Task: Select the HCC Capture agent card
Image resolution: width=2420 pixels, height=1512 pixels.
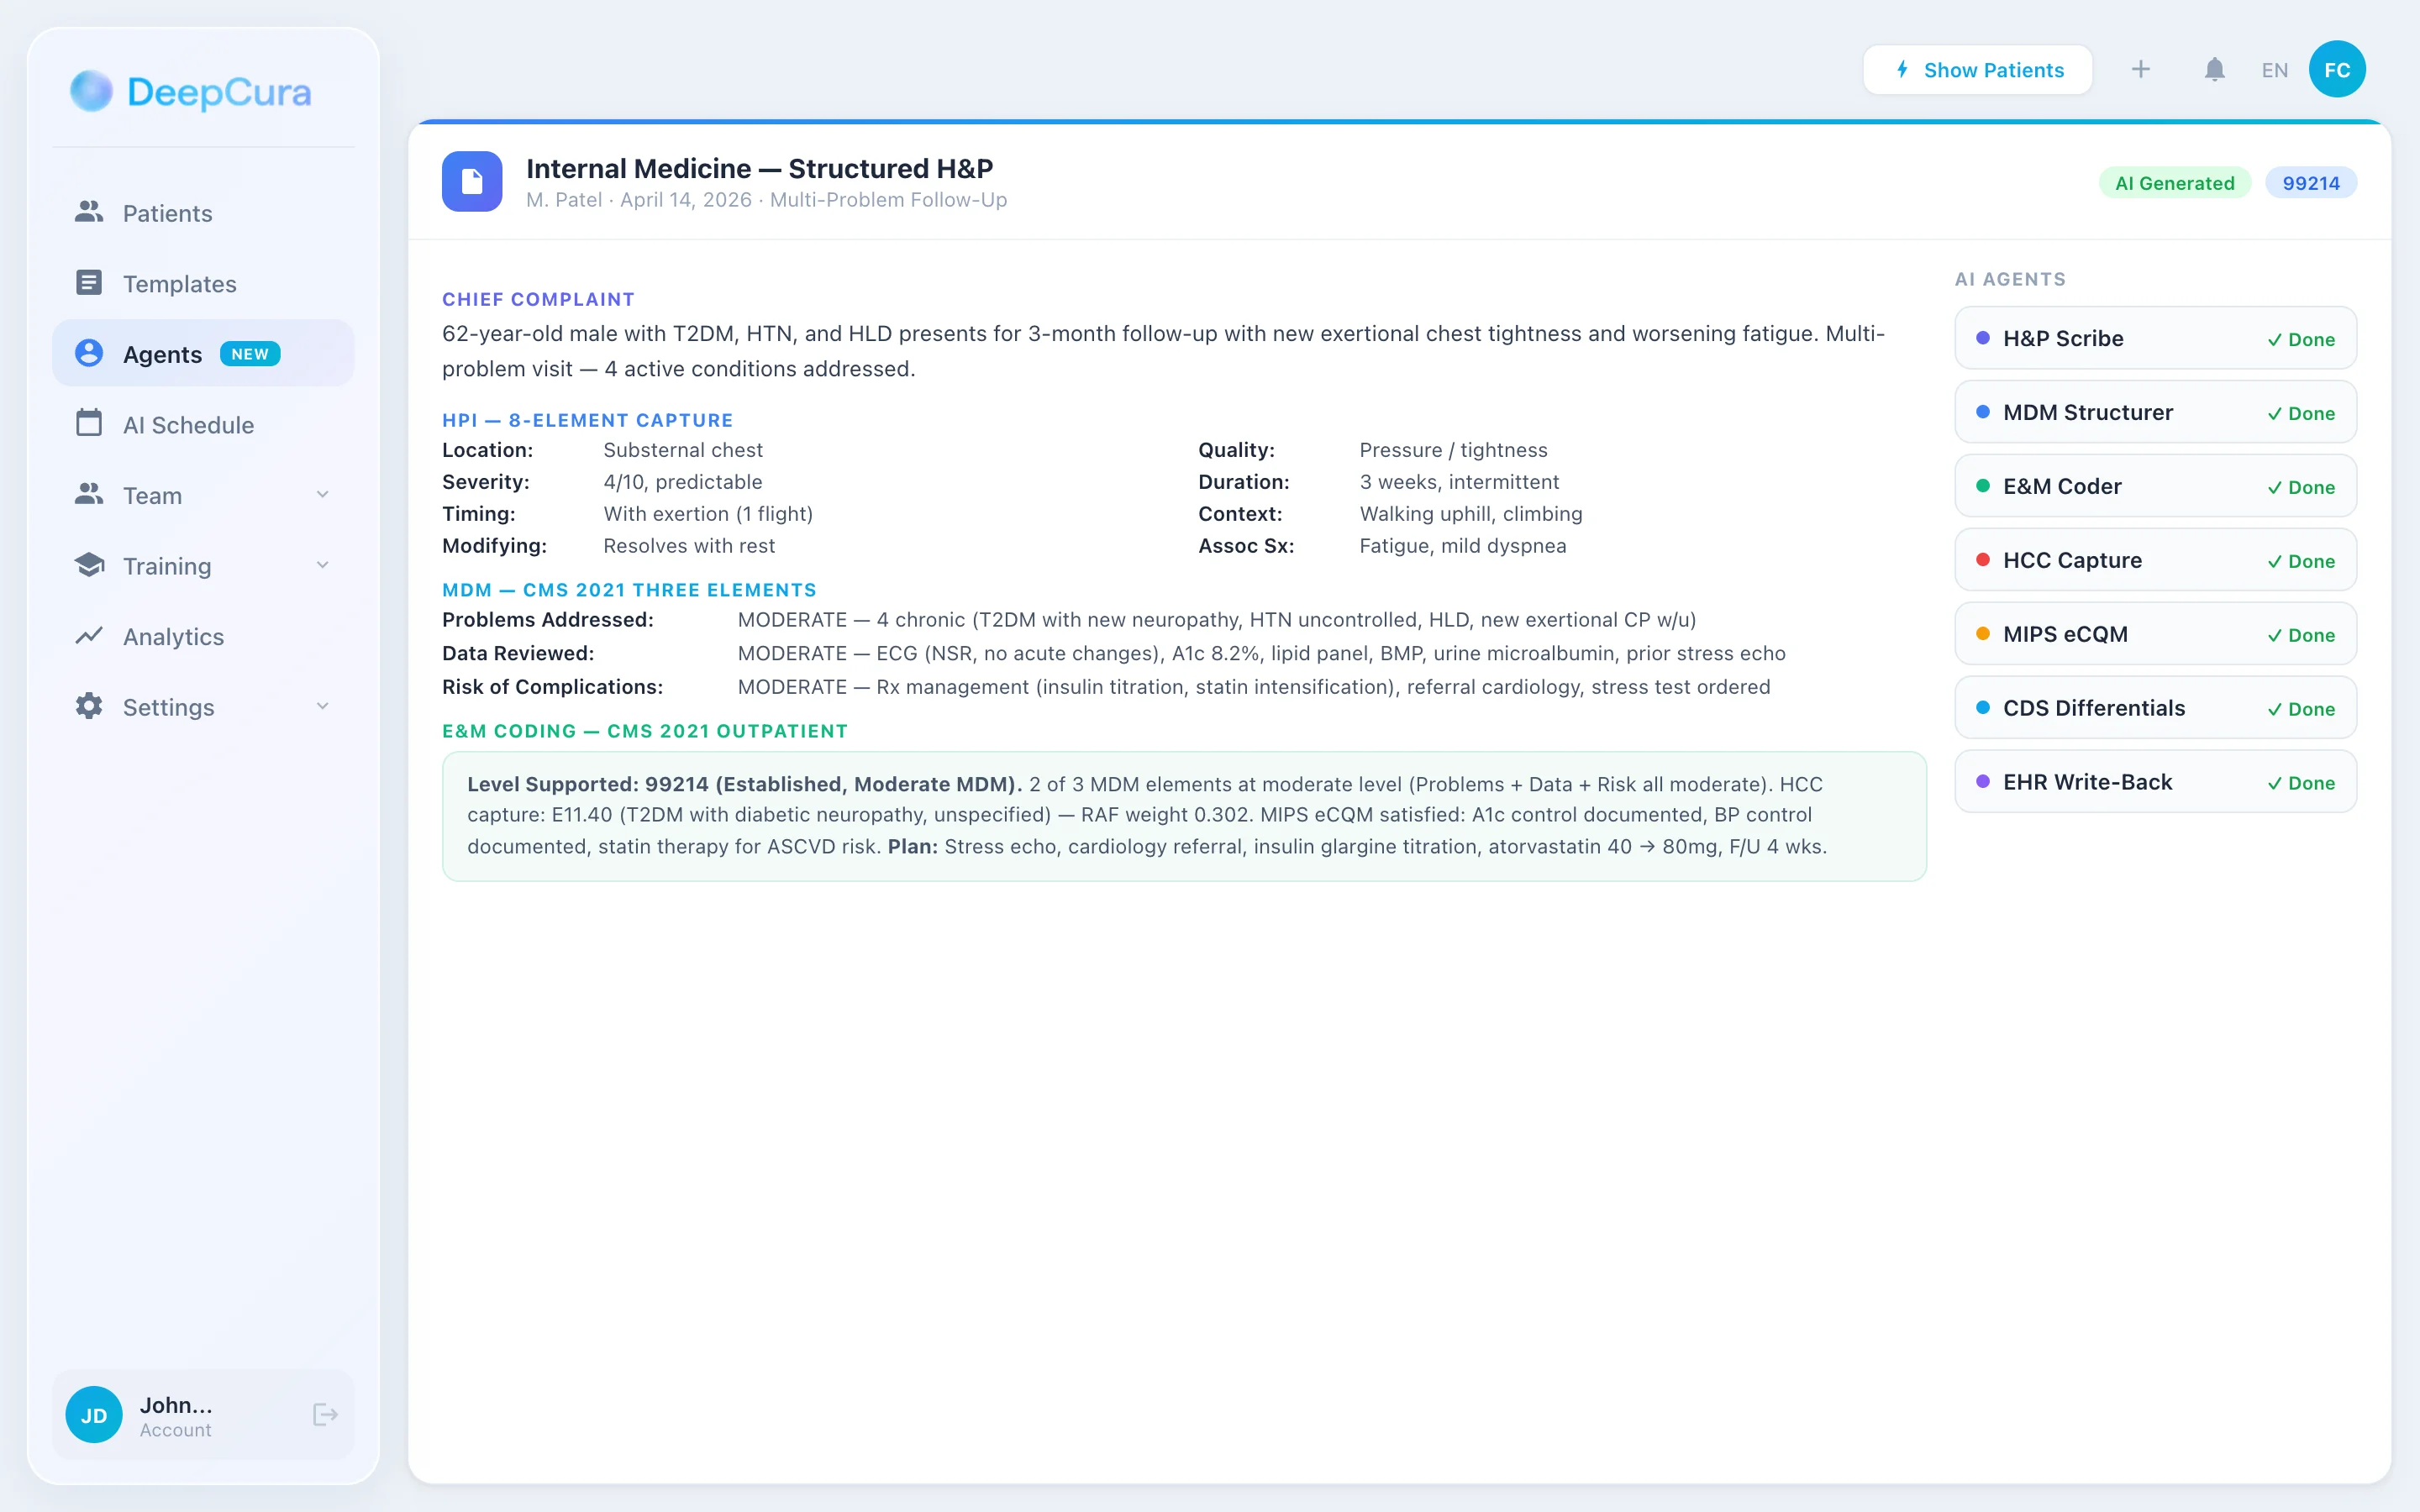Action: pyautogui.click(x=2154, y=560)
